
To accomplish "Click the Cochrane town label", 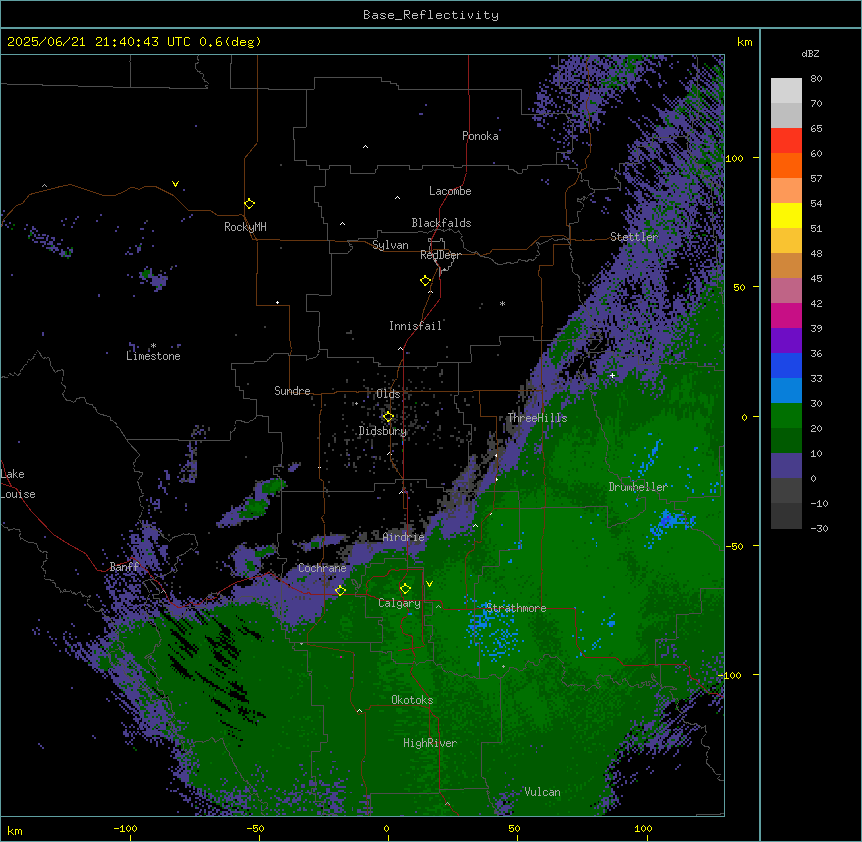I will pos(322,568).
